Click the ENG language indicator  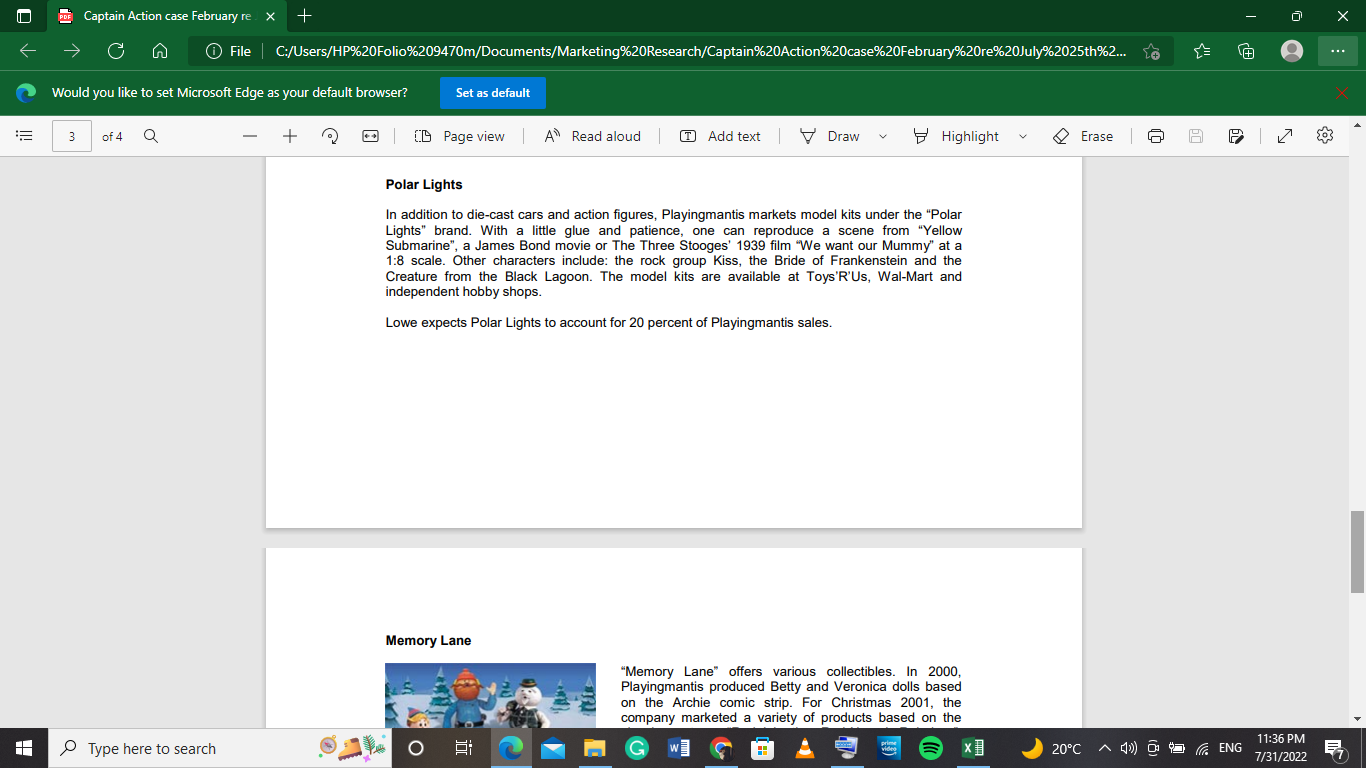tap(1230, 748)
